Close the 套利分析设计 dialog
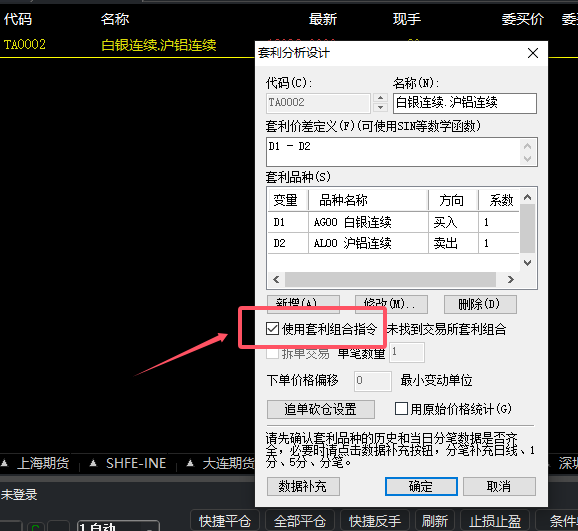 coord(533,53)
